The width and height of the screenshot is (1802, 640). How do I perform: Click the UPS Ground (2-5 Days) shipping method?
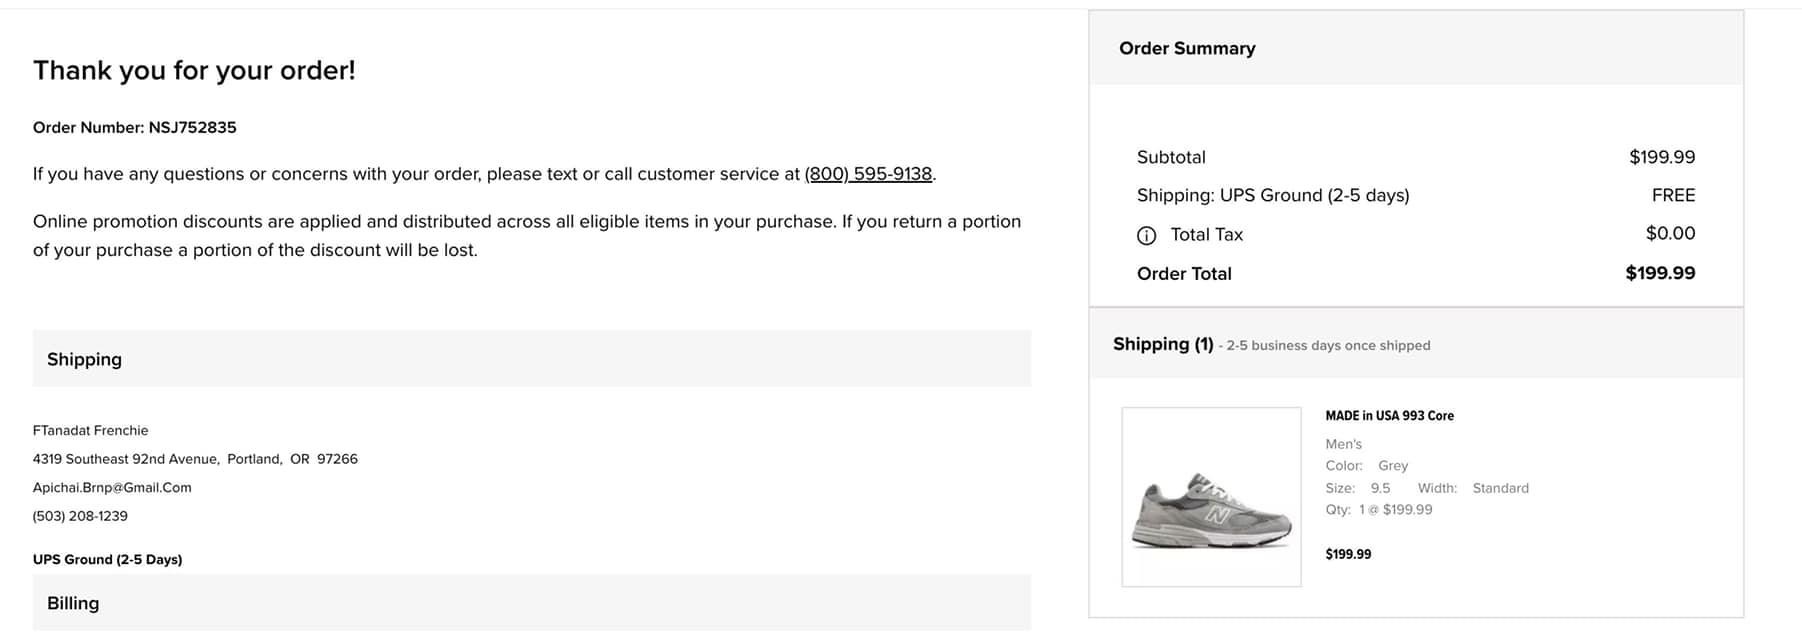click(x=107, y=559)
